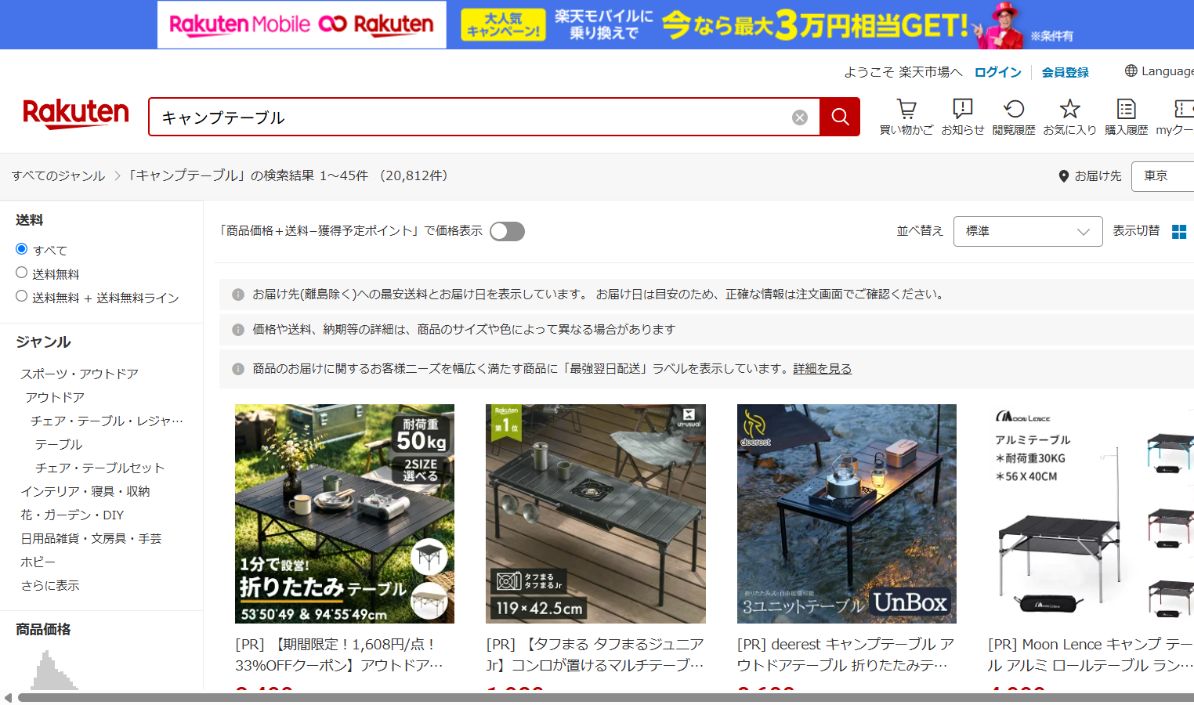Select すべて shipping radio button
The image size is (1194, 705).
point(21,249)
